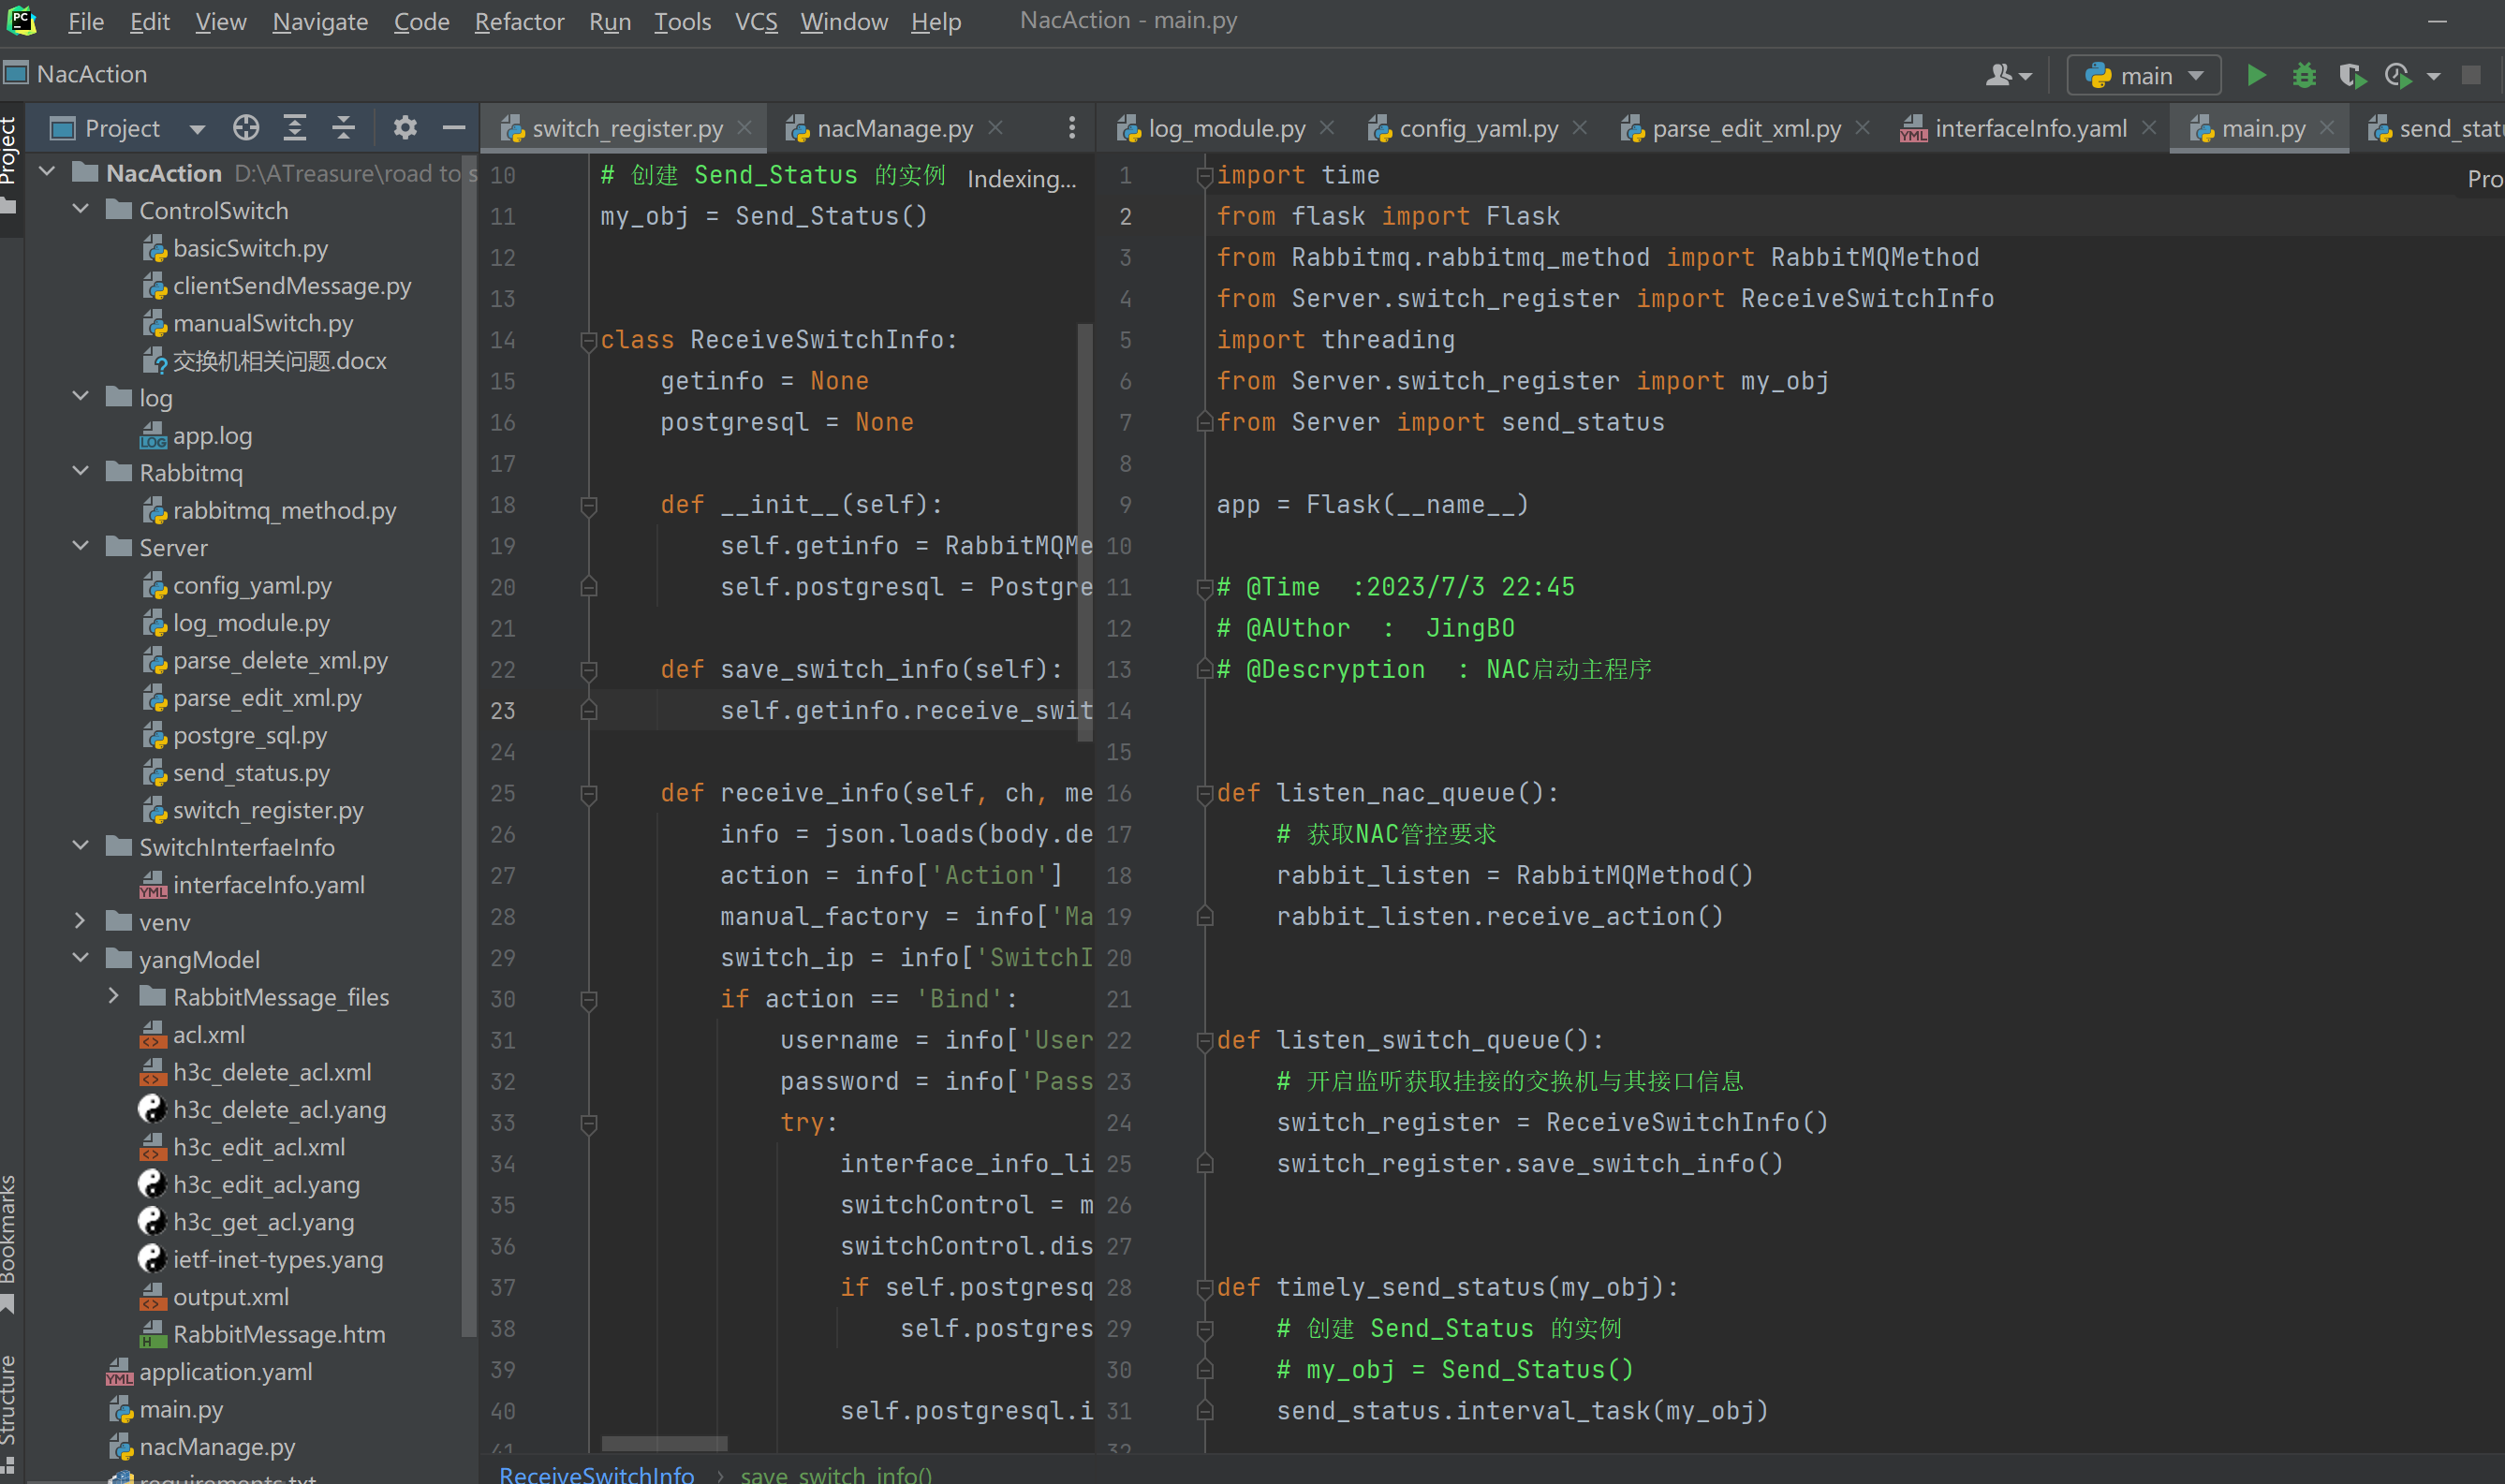Open the Navigate menu
Image resolution: width=2505 pixels, height=1484 pixels.
320,21
